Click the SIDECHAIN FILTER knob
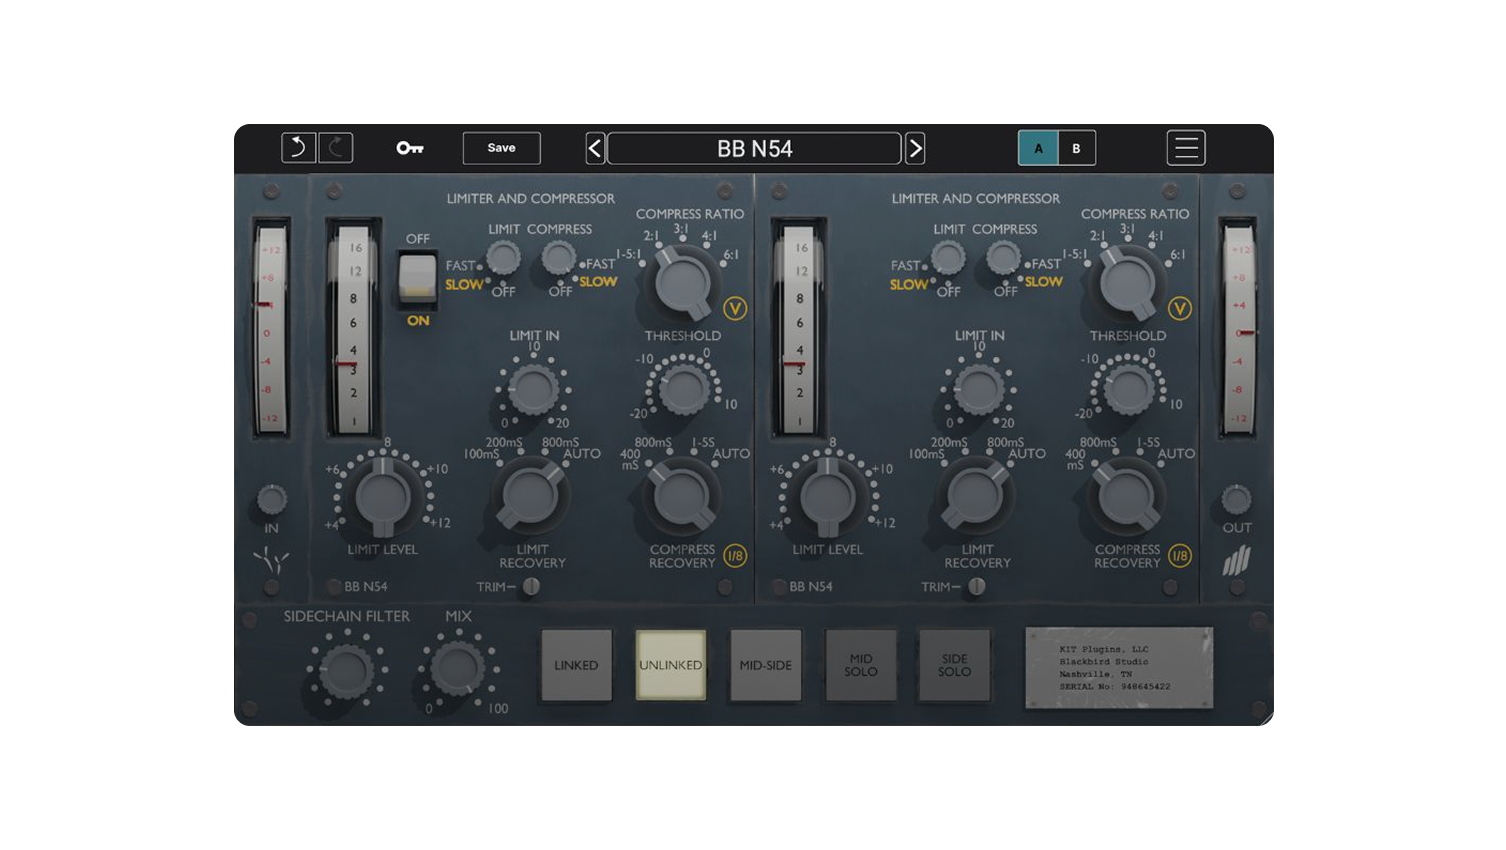1506x850 pixels. (346, 669)
